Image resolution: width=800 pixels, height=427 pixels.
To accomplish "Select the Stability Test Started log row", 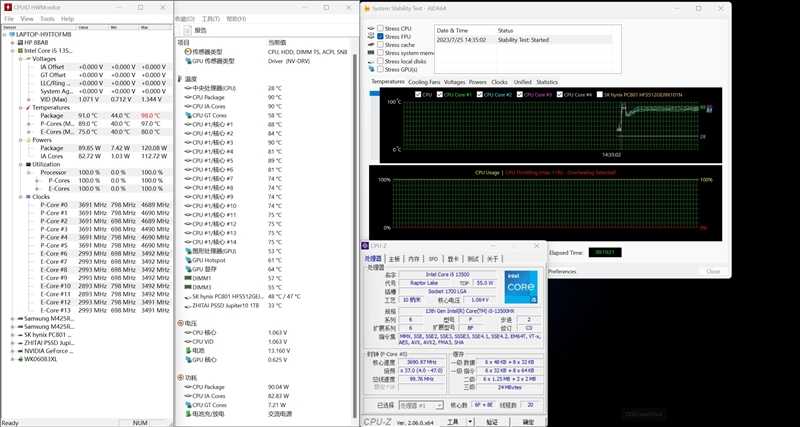I will coord(528,40).
